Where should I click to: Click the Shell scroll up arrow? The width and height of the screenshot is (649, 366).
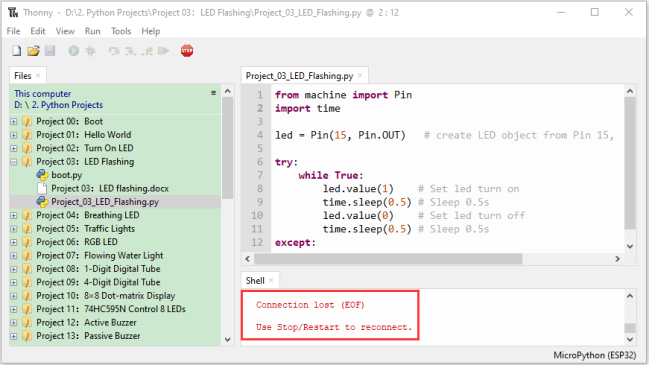630,296
